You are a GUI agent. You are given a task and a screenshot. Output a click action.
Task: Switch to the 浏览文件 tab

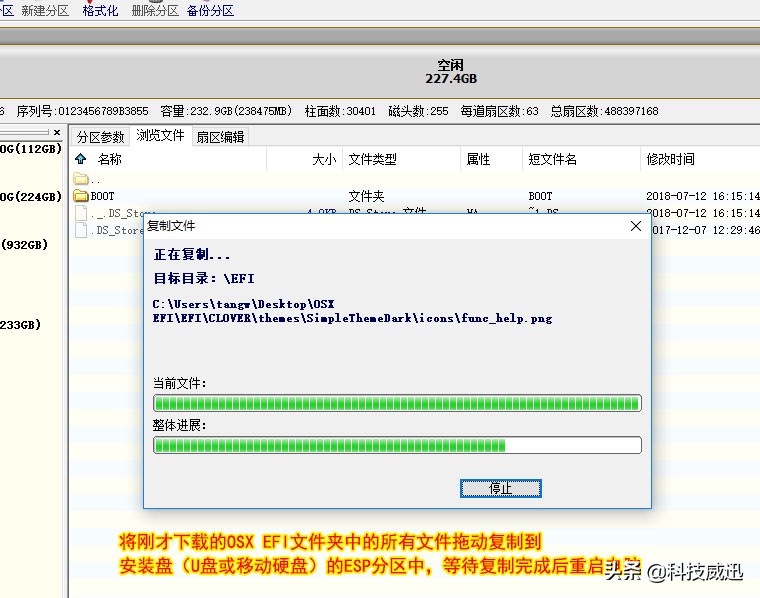click(x=160, y=136)
